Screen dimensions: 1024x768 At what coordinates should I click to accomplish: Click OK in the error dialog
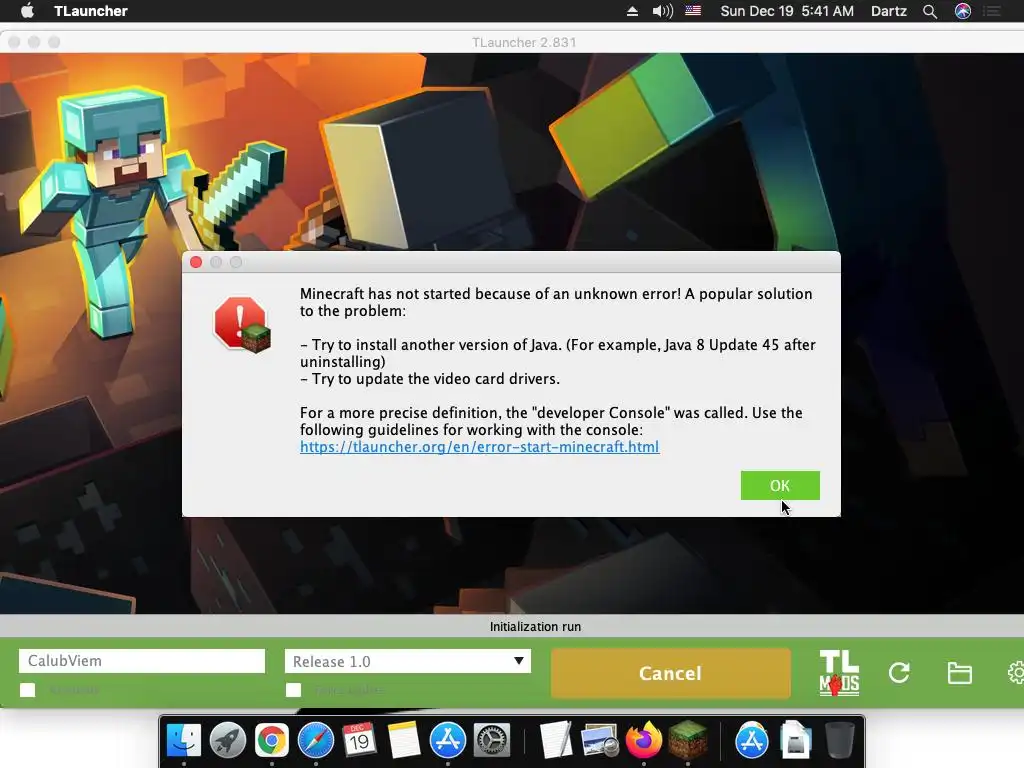780,485
